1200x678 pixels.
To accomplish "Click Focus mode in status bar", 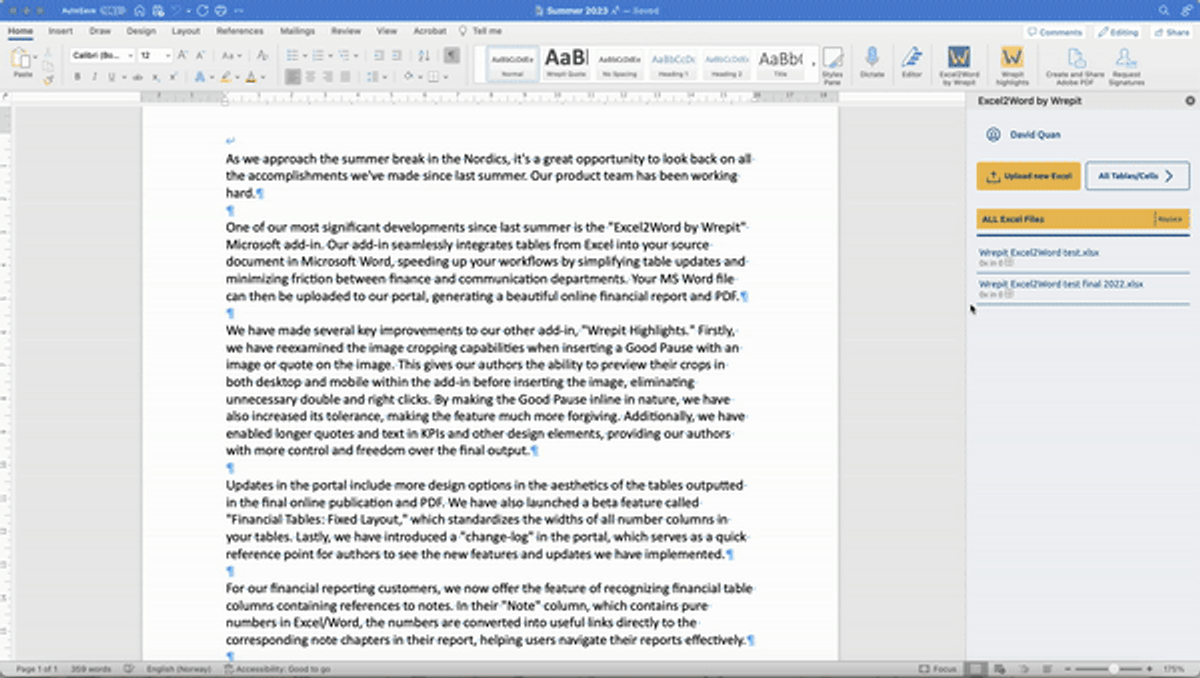I will pyautogui.click(x=938, y=668).
